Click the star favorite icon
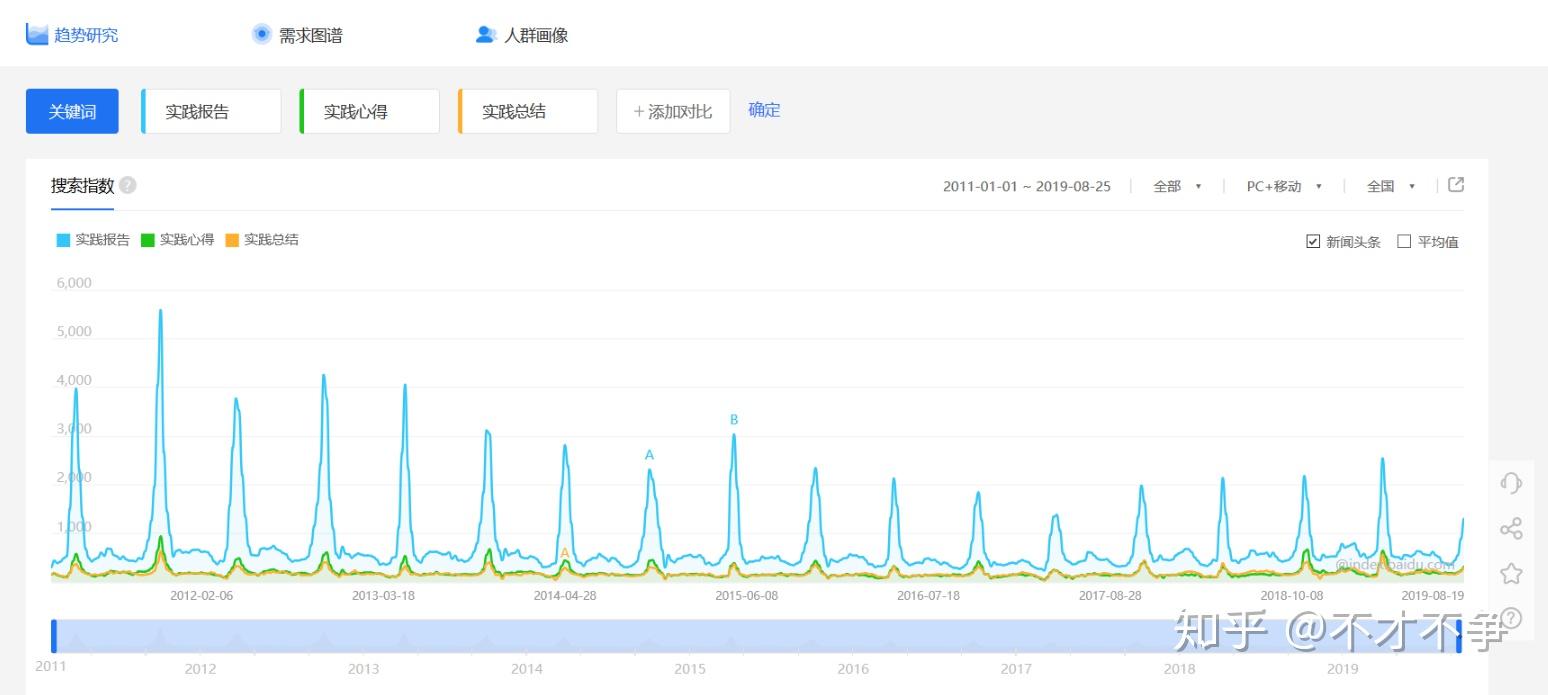The image size is (1548, 695). click(x=1511, y=573)
